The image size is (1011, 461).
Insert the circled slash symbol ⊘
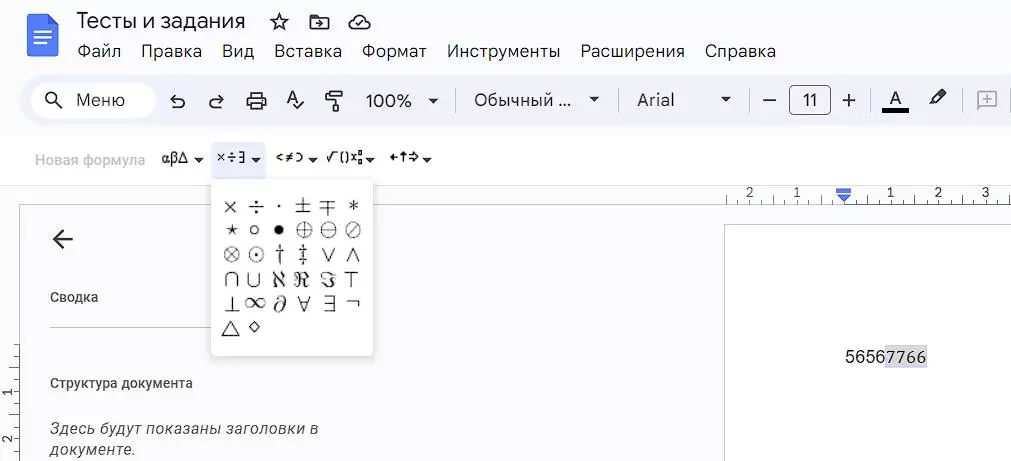click(x=353, y=230)
